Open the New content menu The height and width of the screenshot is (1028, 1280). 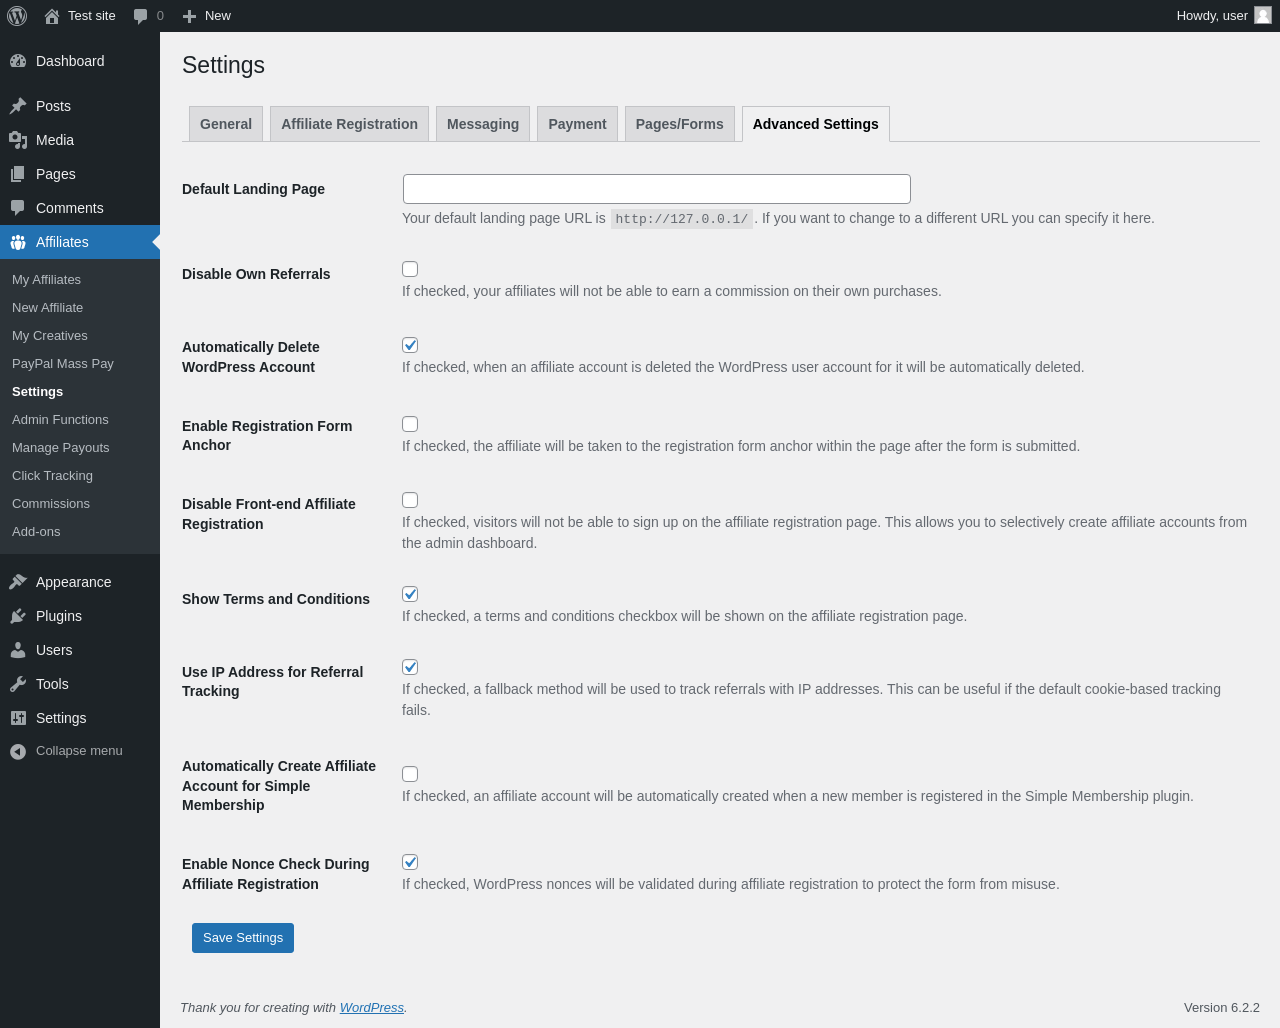point(207,16)
